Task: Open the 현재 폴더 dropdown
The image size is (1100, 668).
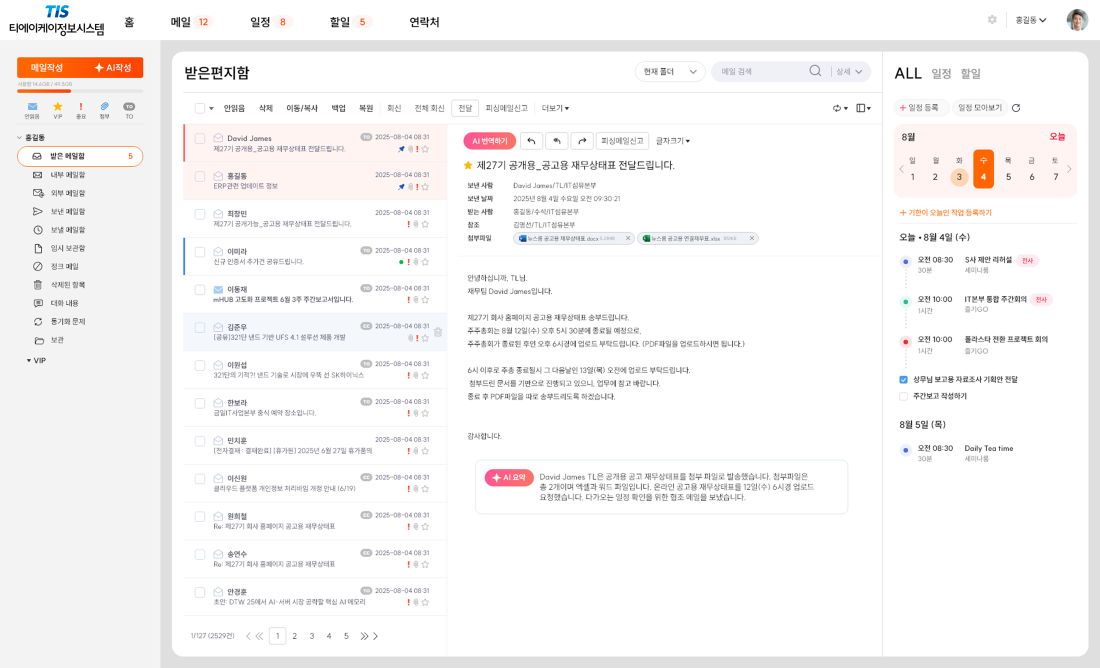Action: coord(670,72)
